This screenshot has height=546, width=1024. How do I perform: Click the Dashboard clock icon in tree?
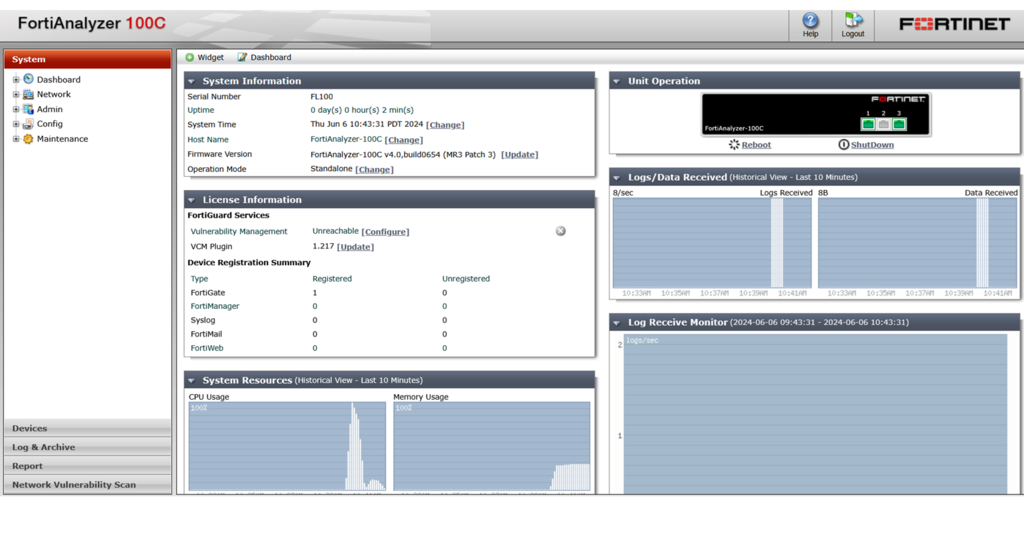point(28,79)
